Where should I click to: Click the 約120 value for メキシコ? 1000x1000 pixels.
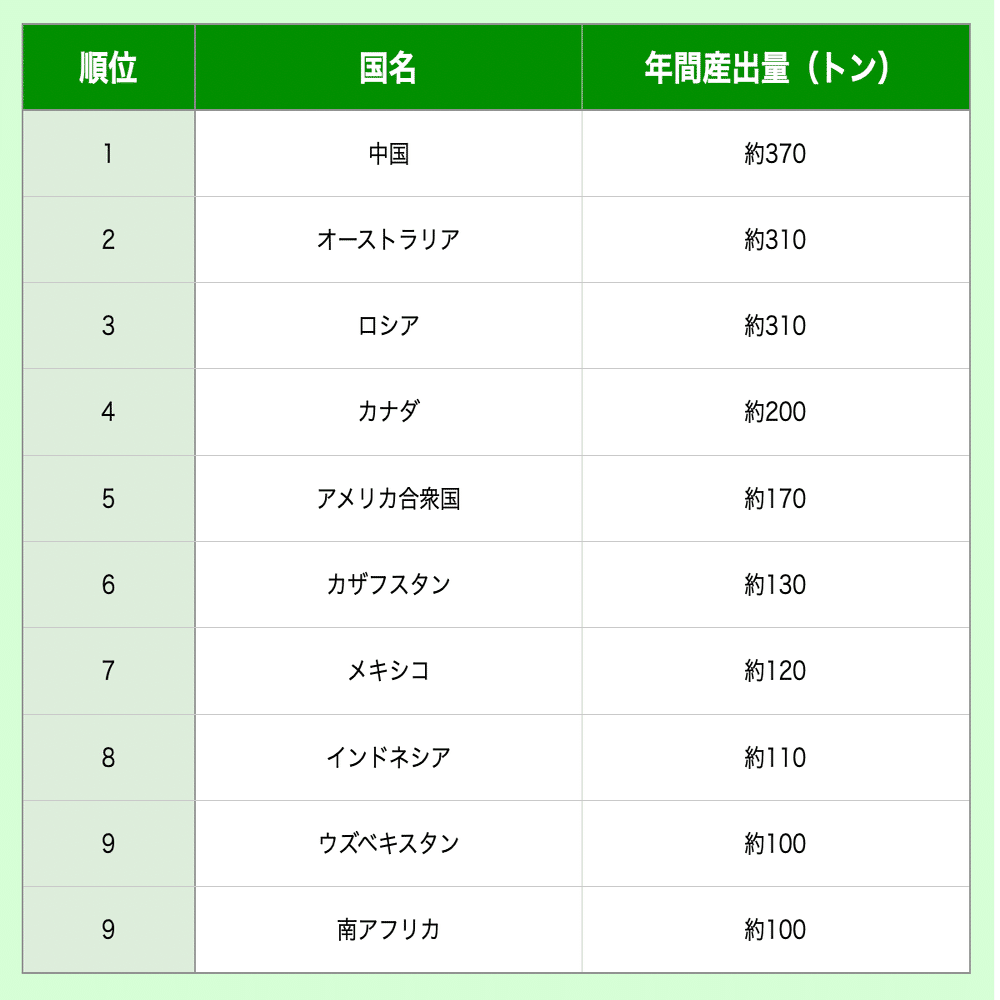click(775, 670)
